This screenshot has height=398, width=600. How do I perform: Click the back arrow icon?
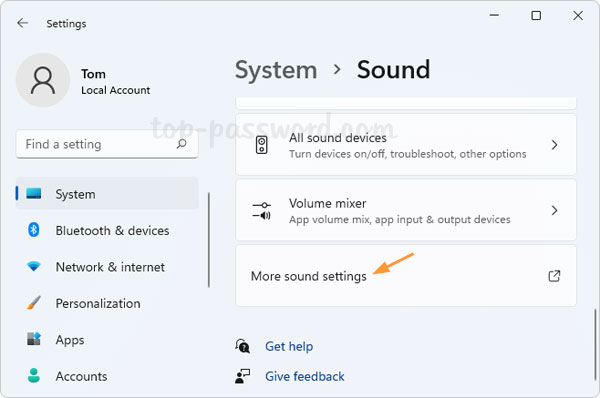(x=23, y=23)
